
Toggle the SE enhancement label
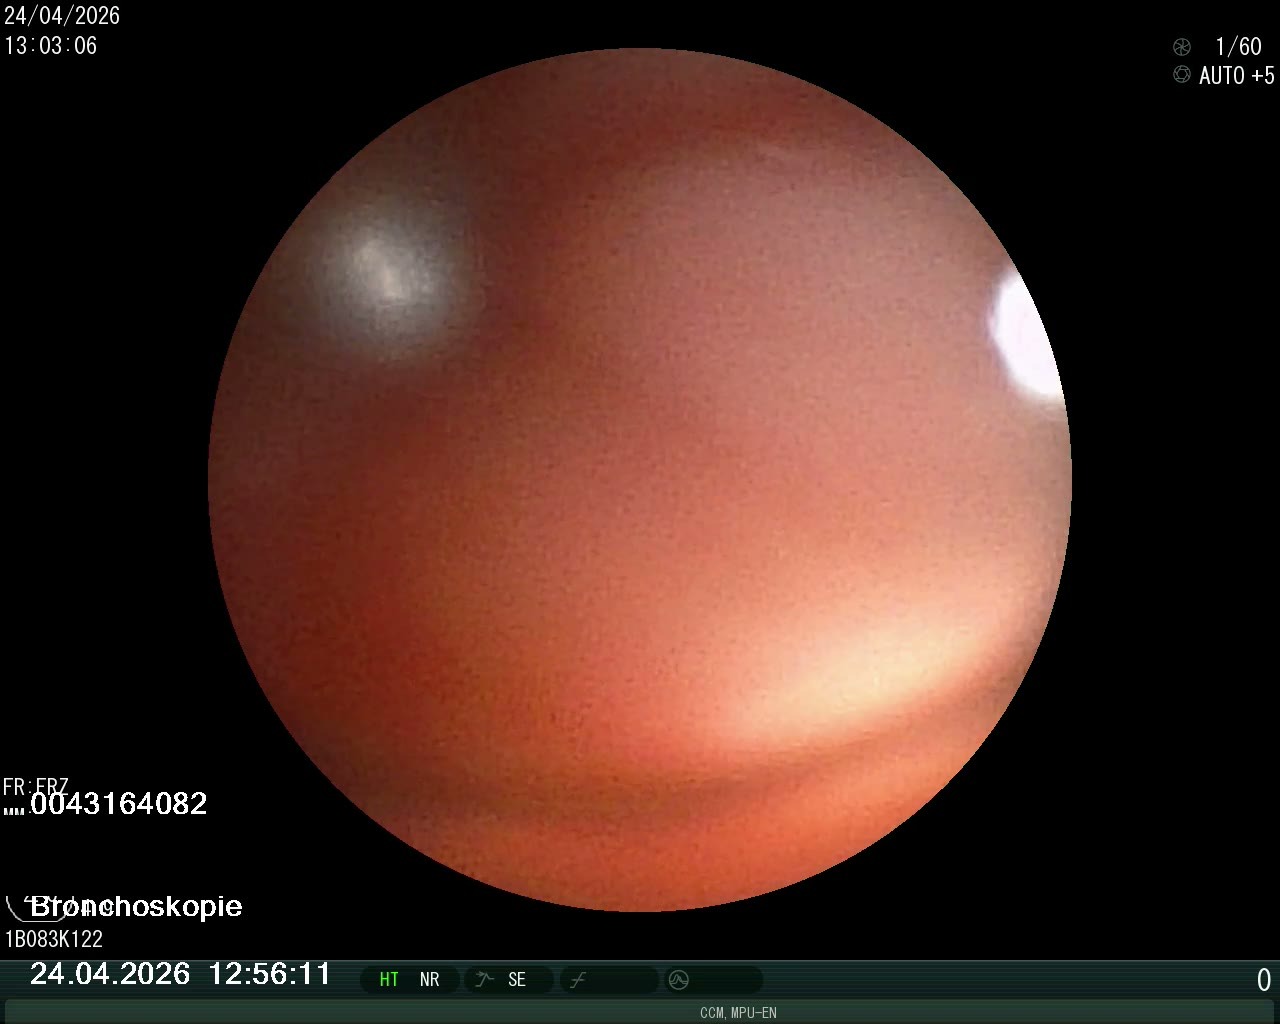(x=517, y=980)
